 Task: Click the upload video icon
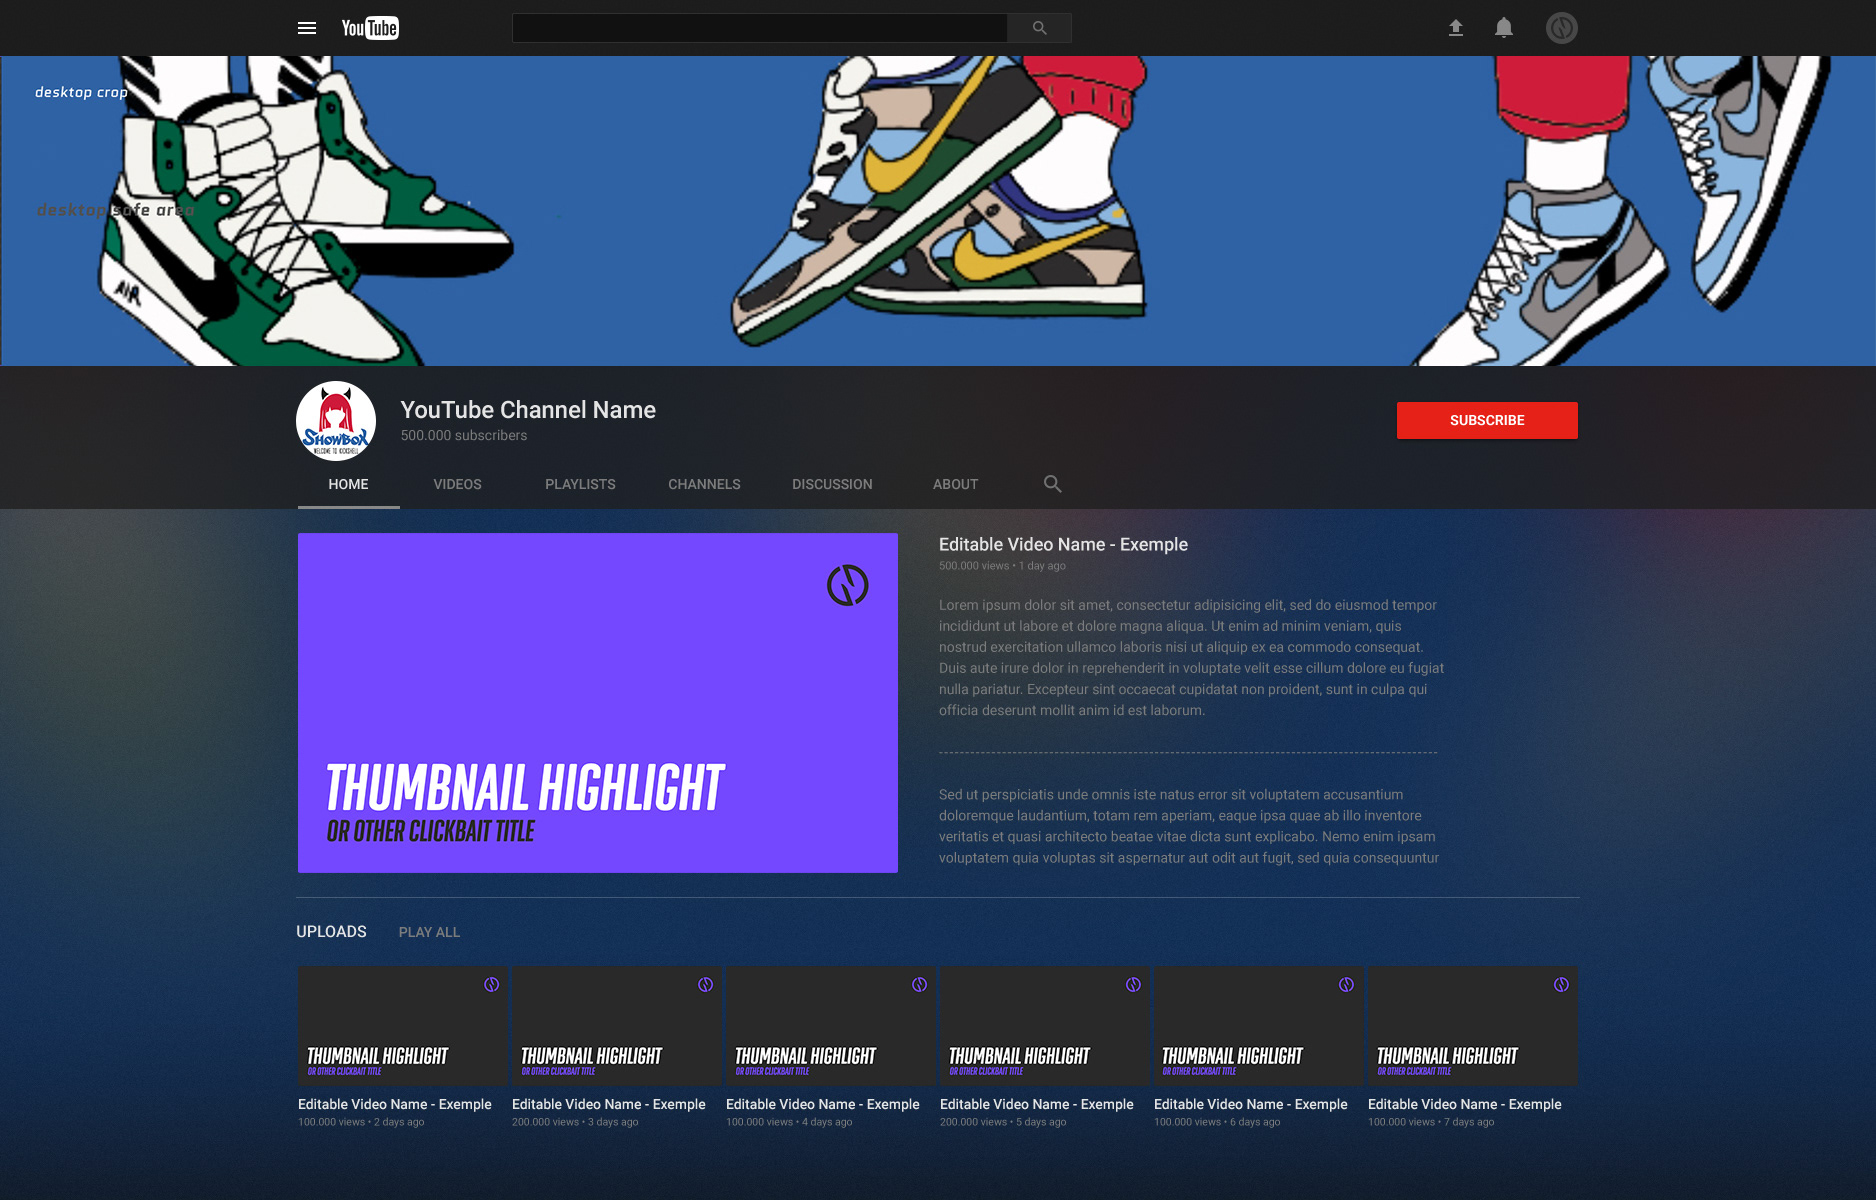(1456, 28)
